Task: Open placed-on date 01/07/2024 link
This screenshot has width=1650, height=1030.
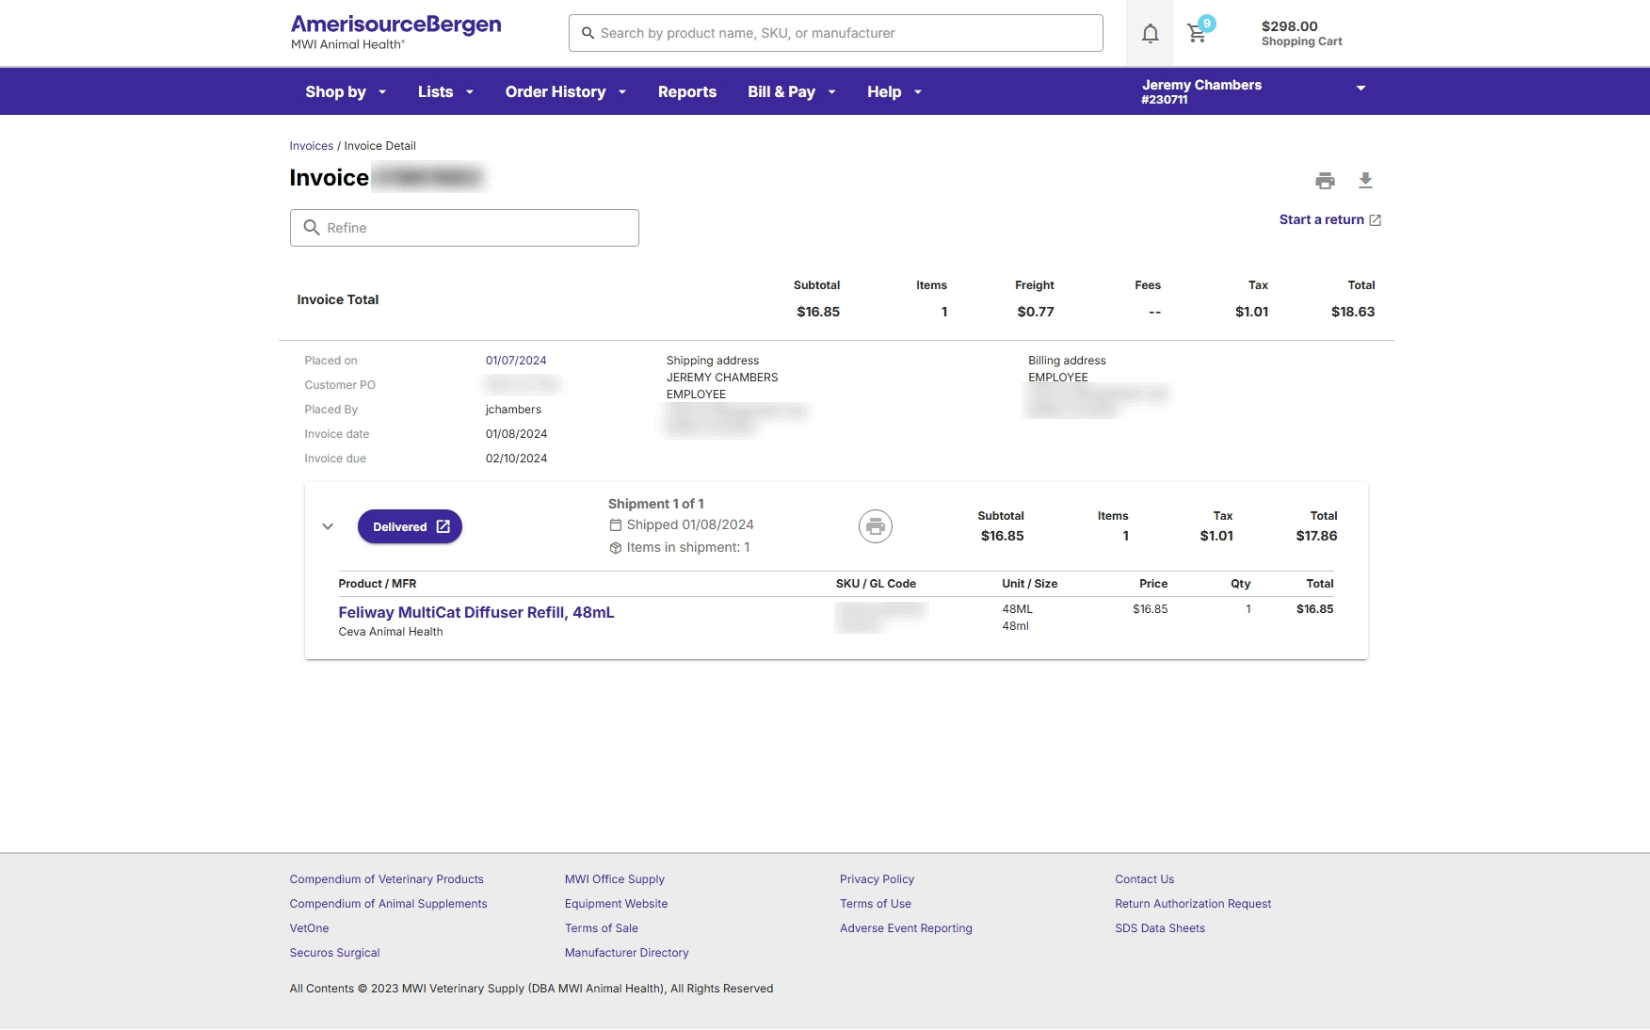Action: click(x=516, y=361)
